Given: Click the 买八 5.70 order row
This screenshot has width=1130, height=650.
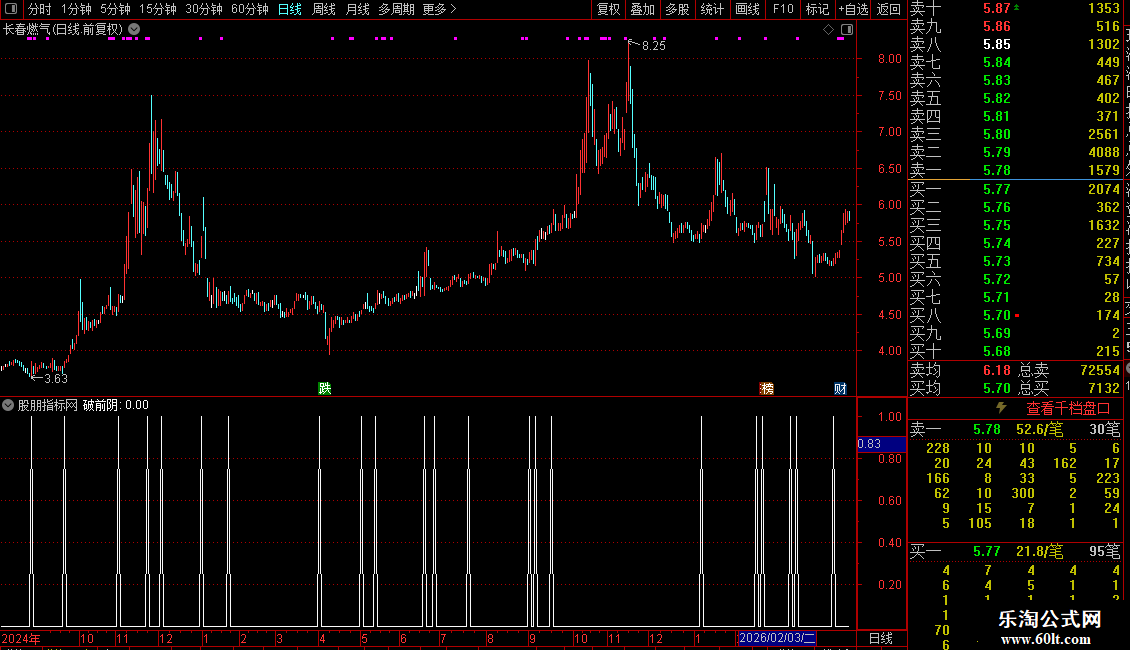Looking at the screenshot, I should pyautogui.click(x=1015, y=315).
